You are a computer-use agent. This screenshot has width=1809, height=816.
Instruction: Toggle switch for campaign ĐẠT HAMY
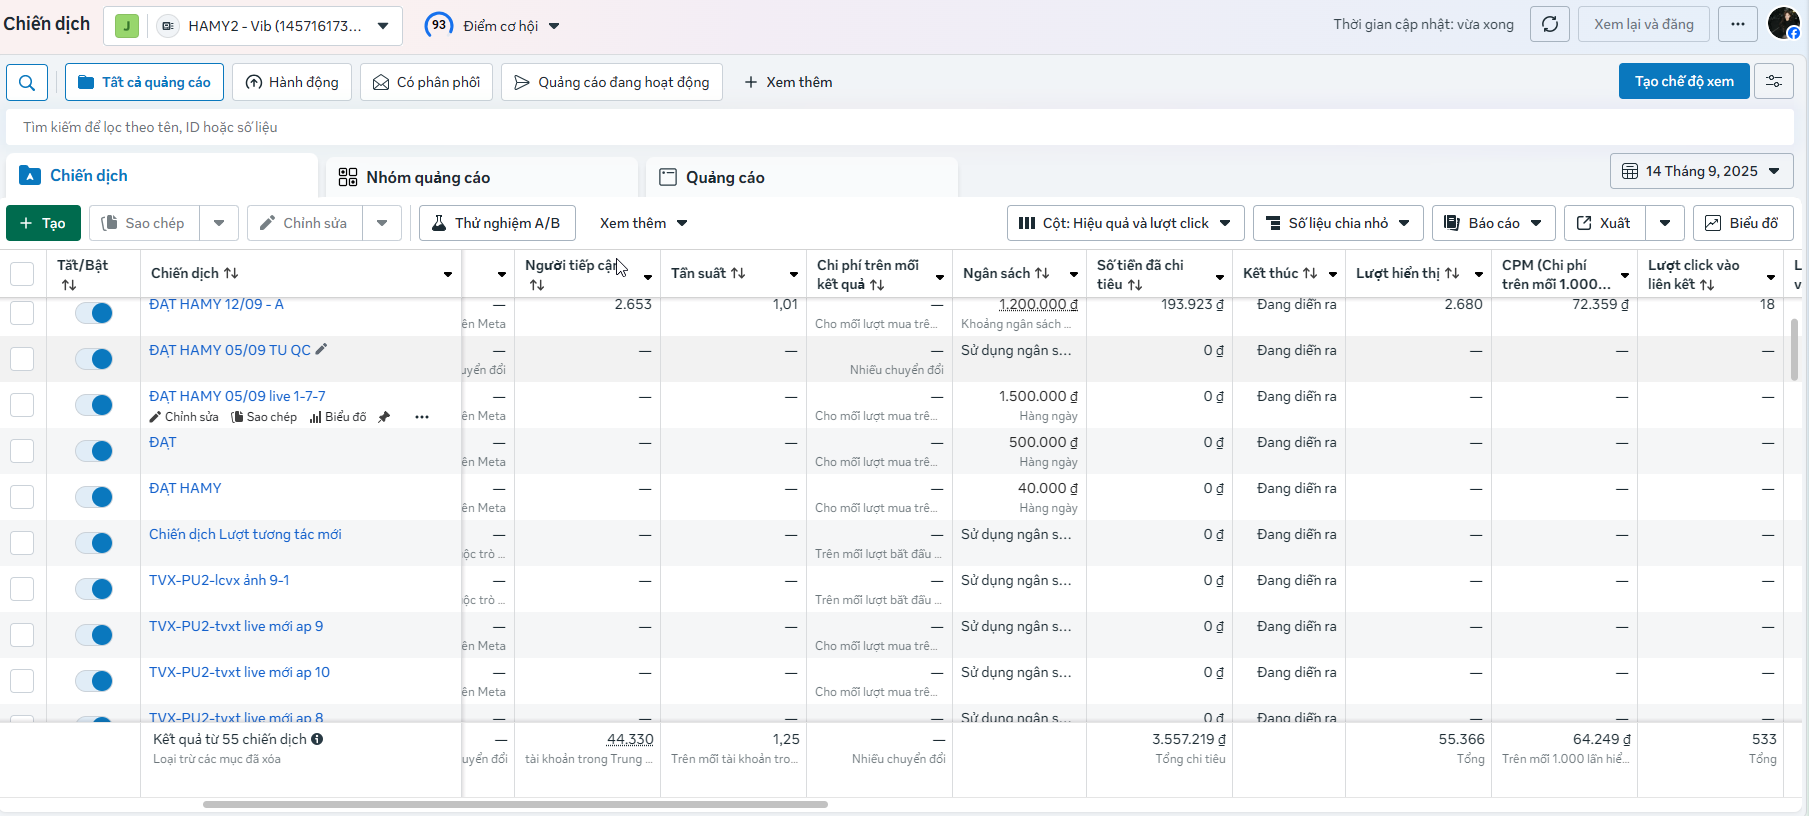94,497
